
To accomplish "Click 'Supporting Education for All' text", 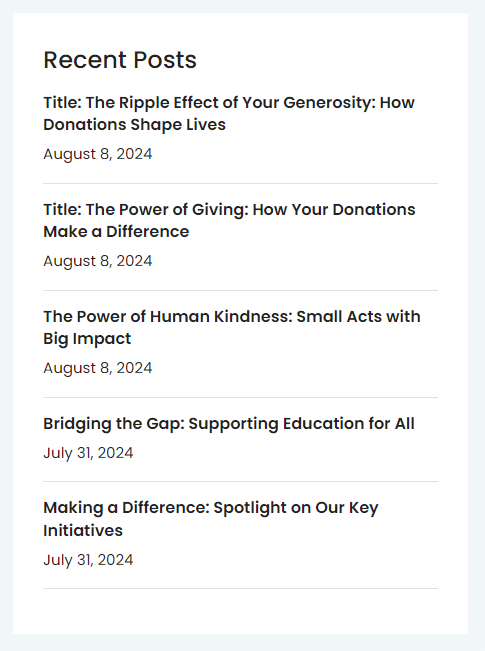I will [x=301, y=423].
